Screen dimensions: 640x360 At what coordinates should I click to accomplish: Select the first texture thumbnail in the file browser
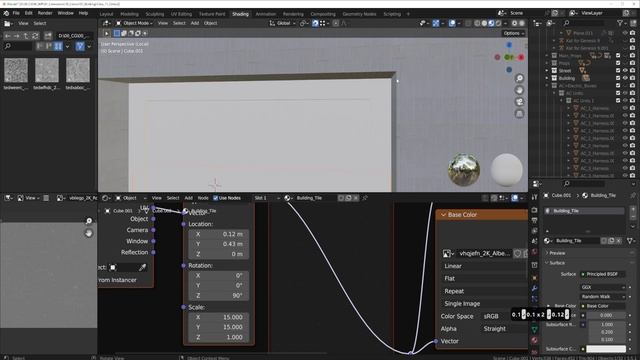16,70
